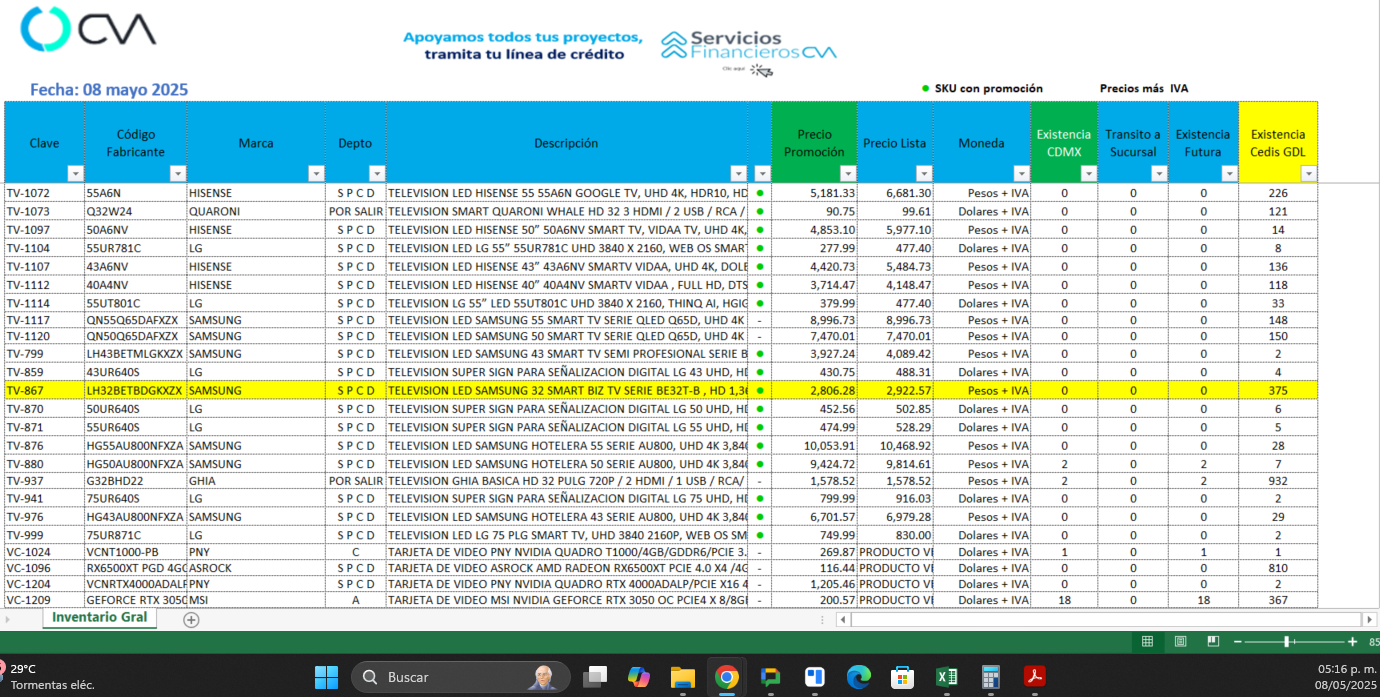Screen dimensions: 1380x697
Task: Open the Existencia Cedis GDL filter dropdown
Action: [1308, 173]
